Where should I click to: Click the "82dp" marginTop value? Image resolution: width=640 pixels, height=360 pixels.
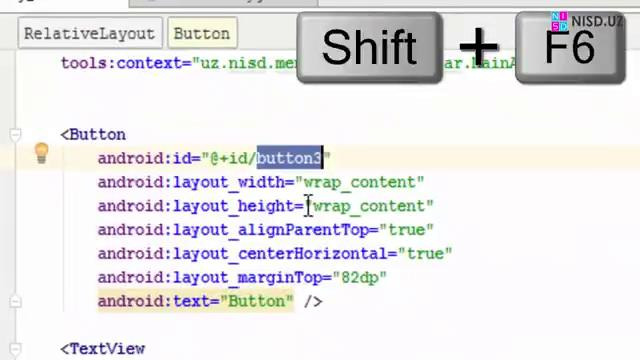pos(360,278)
